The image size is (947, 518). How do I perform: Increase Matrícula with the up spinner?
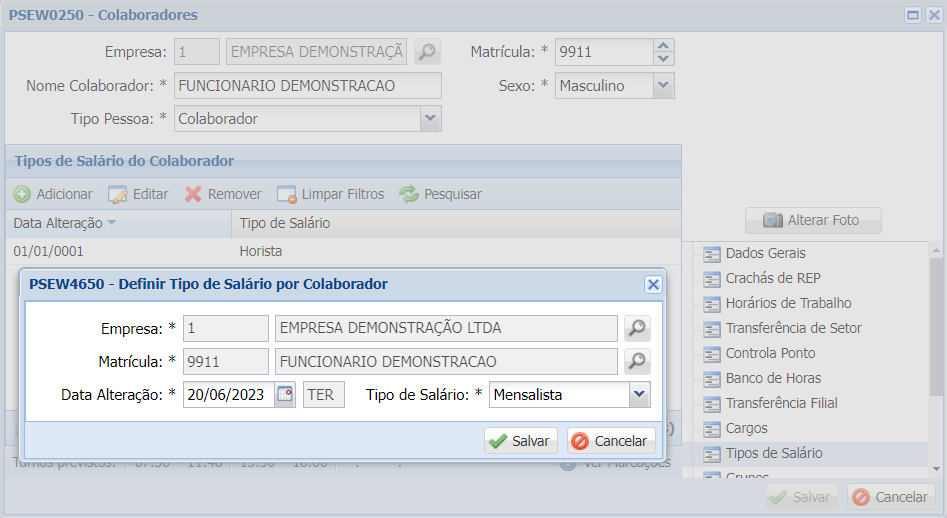pos(663,45)
